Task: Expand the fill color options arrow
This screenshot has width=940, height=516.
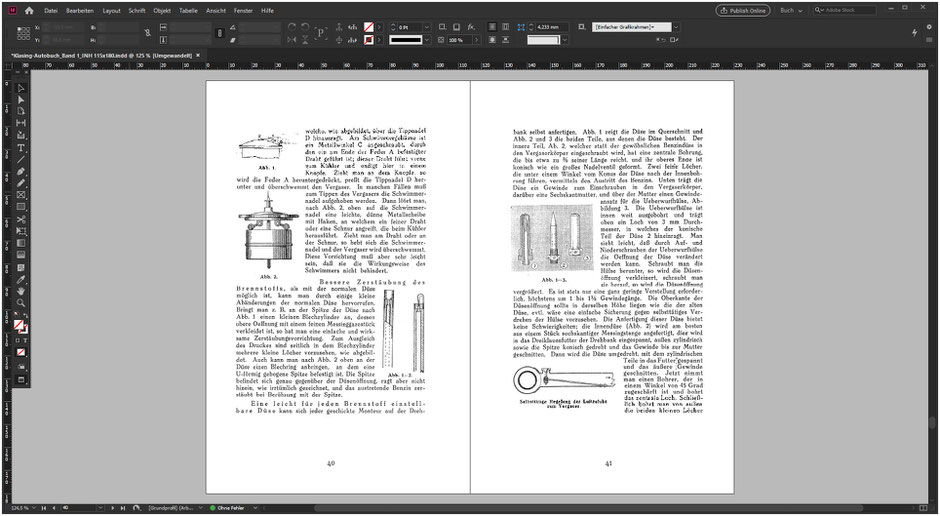Action: pyautogui.click(x=379, y=28)
